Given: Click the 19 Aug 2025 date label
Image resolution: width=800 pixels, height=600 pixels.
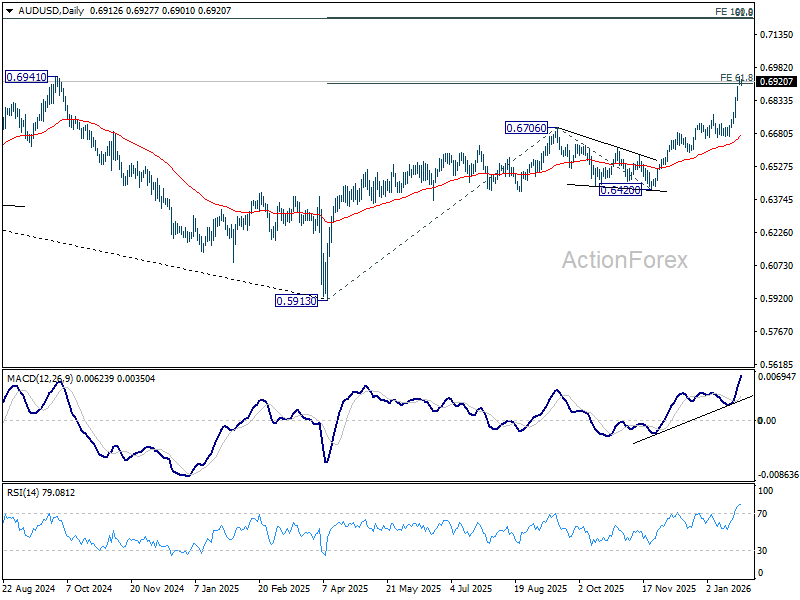Looking at the screenshot, I should coord(539,590).
